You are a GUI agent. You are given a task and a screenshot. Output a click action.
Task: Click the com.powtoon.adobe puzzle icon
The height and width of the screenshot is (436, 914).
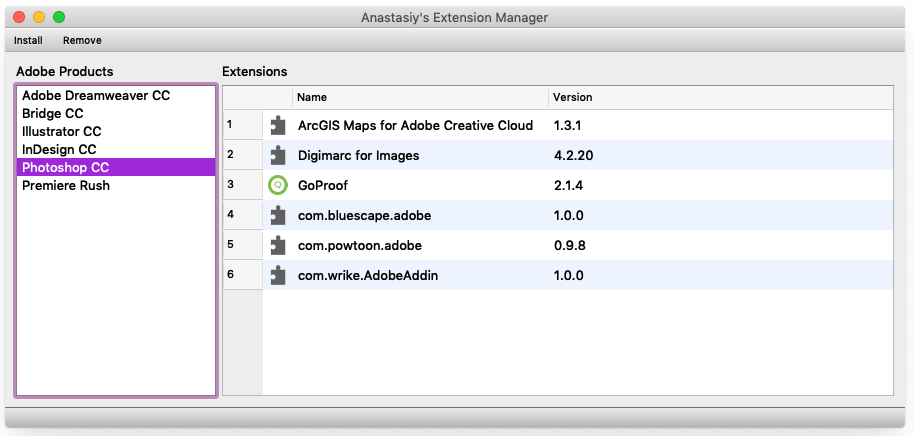coord(278,245)
